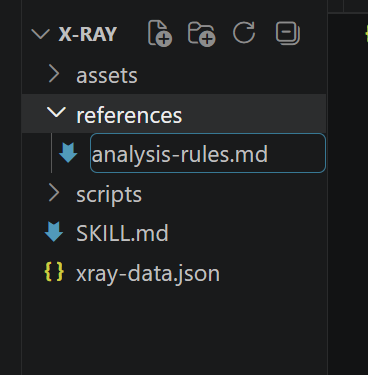Image resolution: width=368 pixels, height=375 pixels.
Task: Expand the assets folder chevron
Action: coord(54,74)
